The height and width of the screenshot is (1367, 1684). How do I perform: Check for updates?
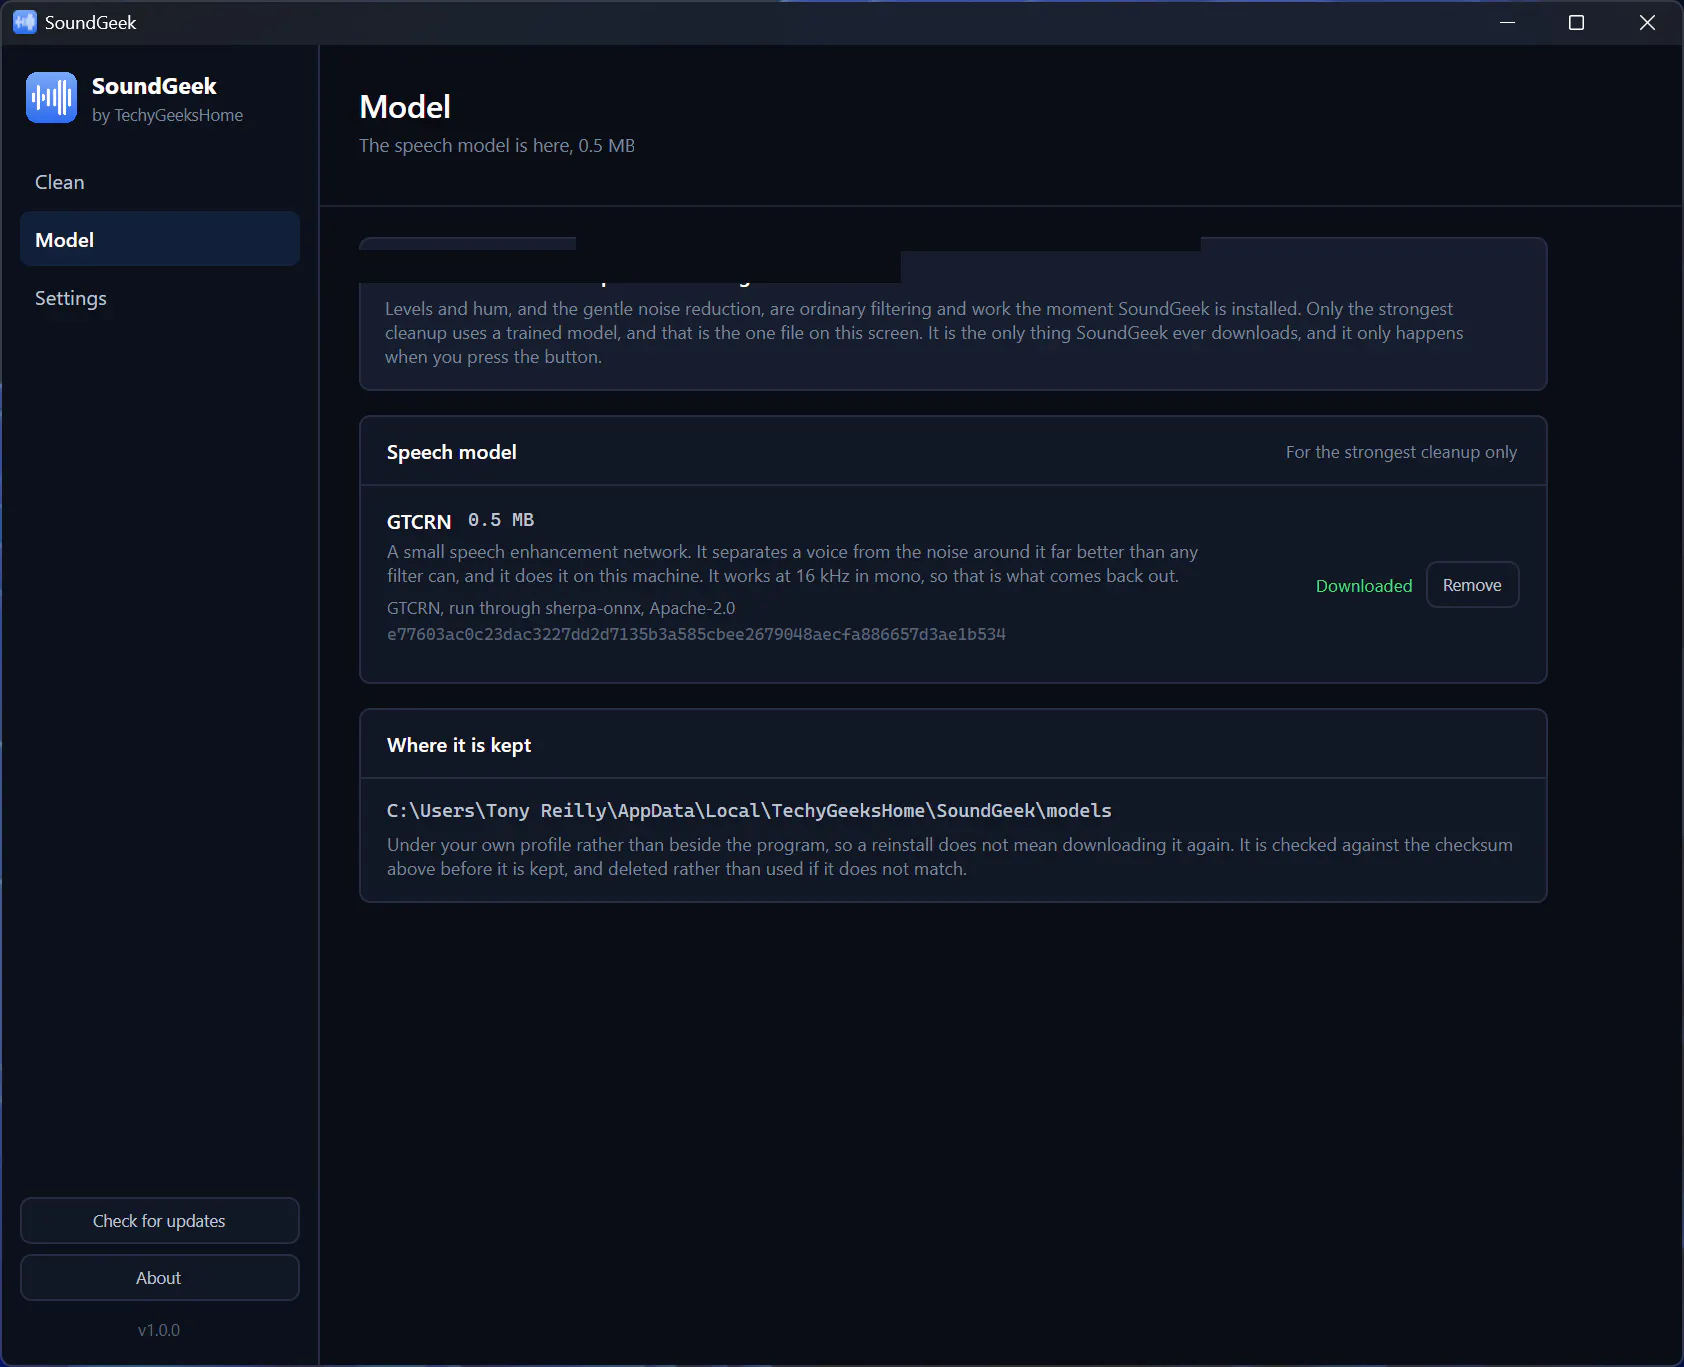tap(160, 1221)
